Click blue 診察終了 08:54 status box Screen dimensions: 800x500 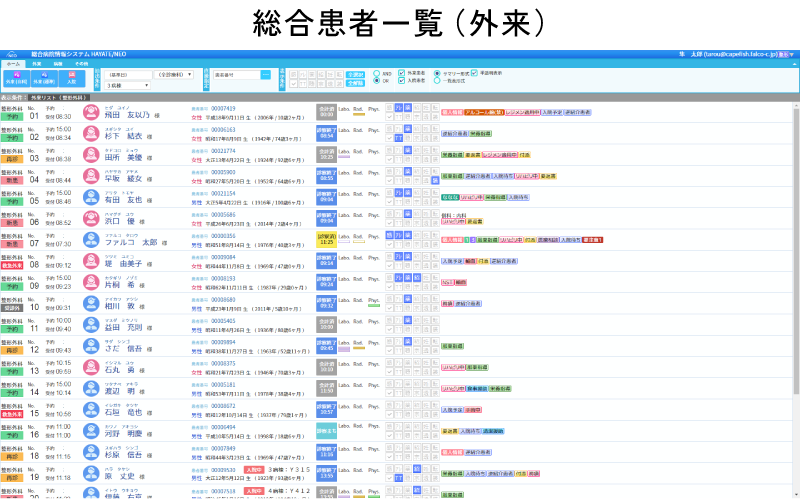(x=326, y=134)
